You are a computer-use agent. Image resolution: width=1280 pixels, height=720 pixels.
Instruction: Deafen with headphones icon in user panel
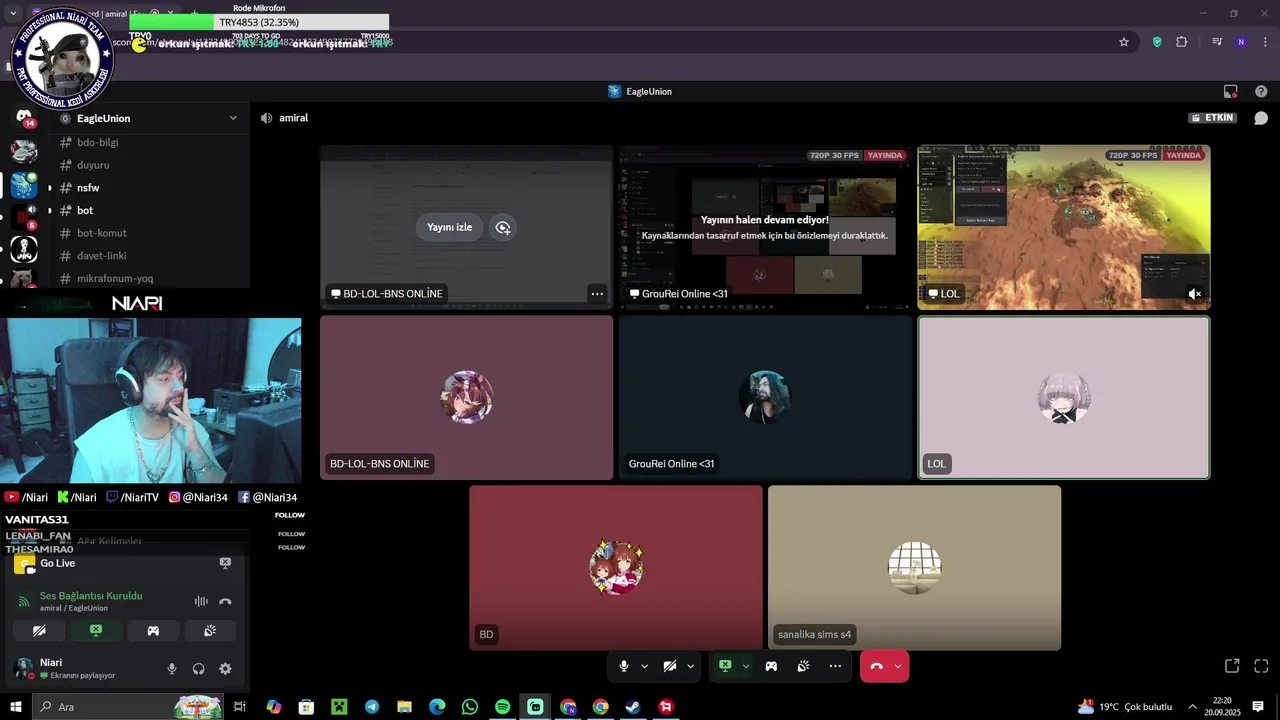click(x=198, y=669)
